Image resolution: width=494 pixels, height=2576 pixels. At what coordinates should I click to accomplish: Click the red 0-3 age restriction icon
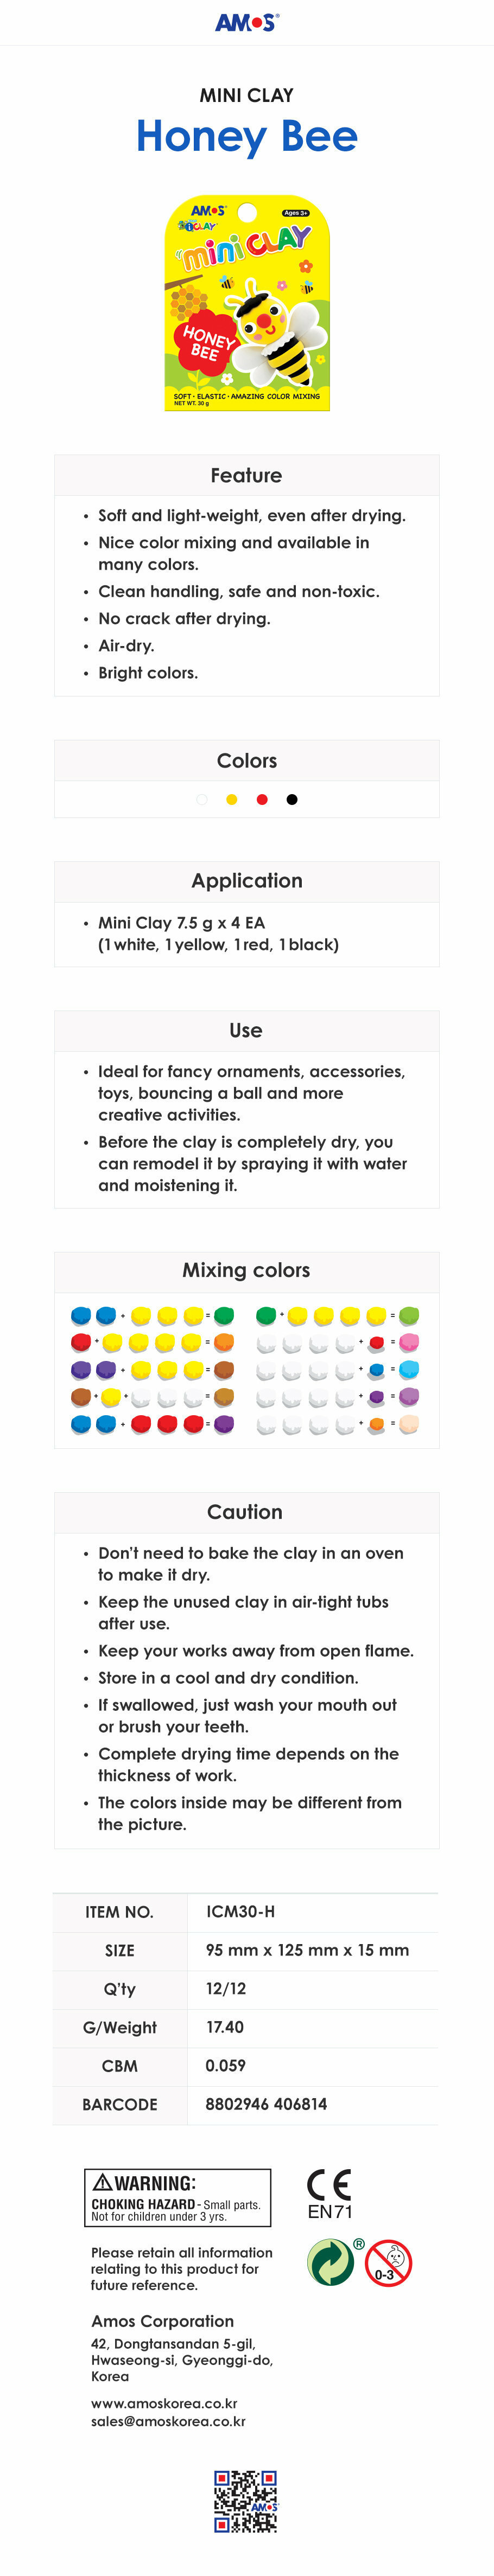pos(388,2262)
